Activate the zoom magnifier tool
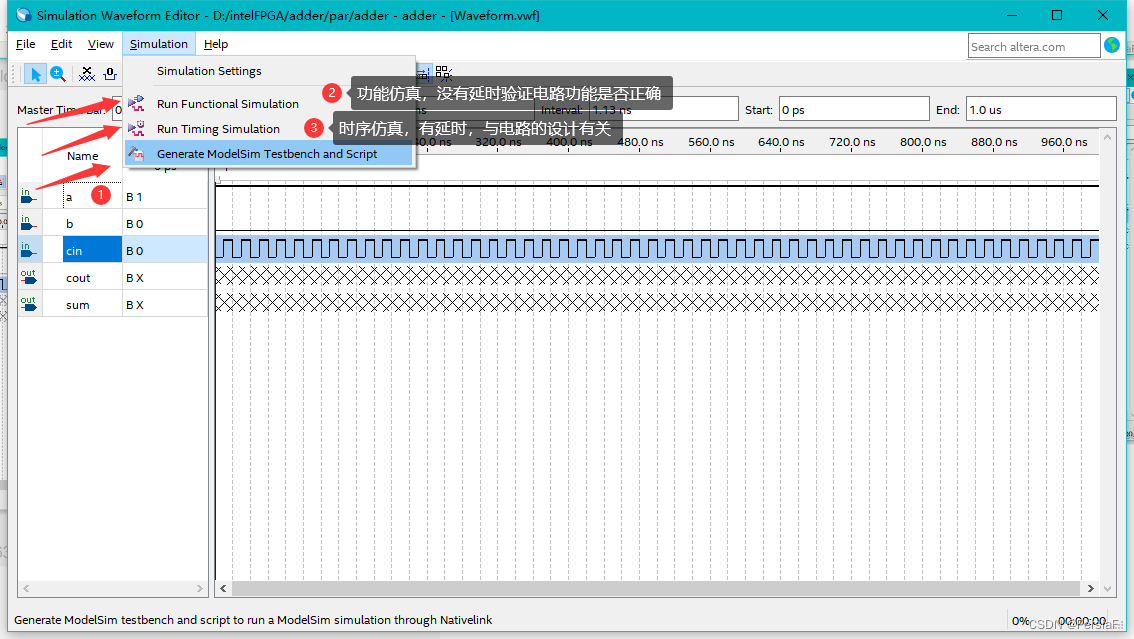 pos(58,74)
